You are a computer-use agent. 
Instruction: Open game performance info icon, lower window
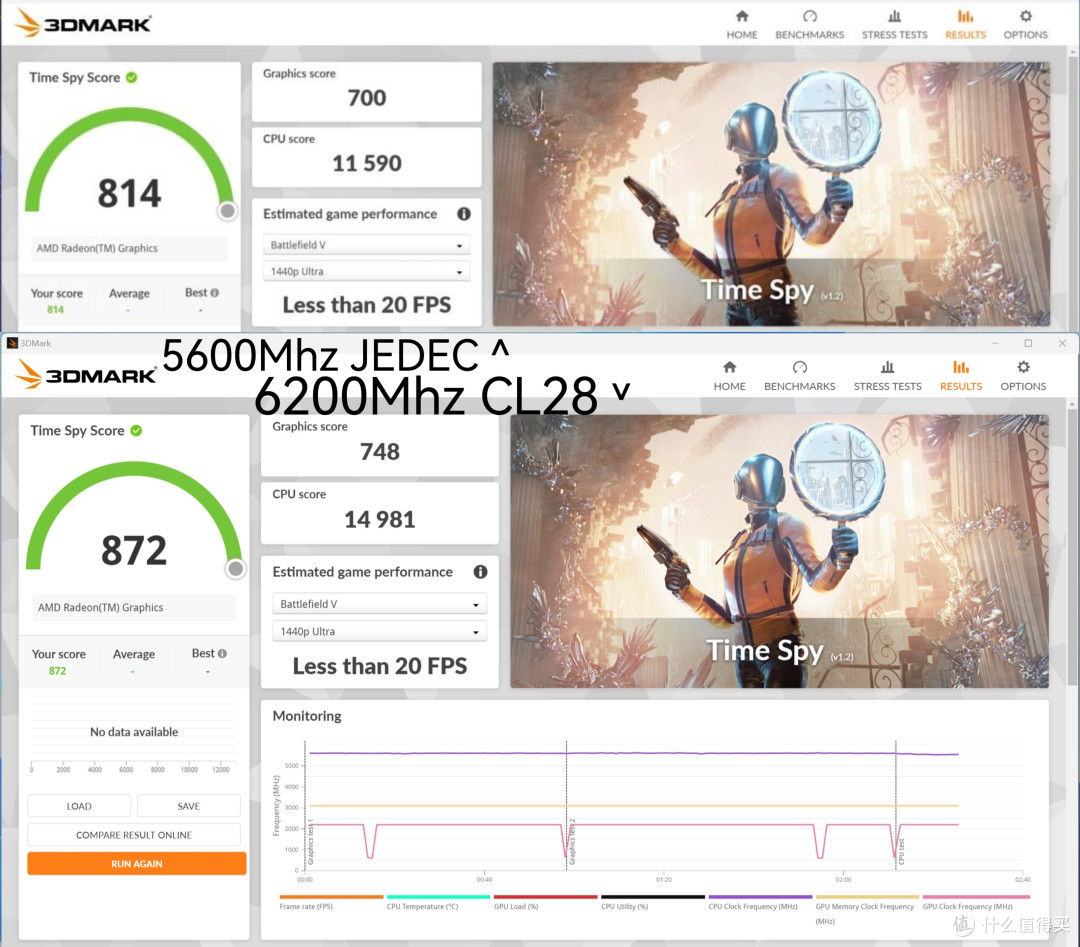click(480, 572)
